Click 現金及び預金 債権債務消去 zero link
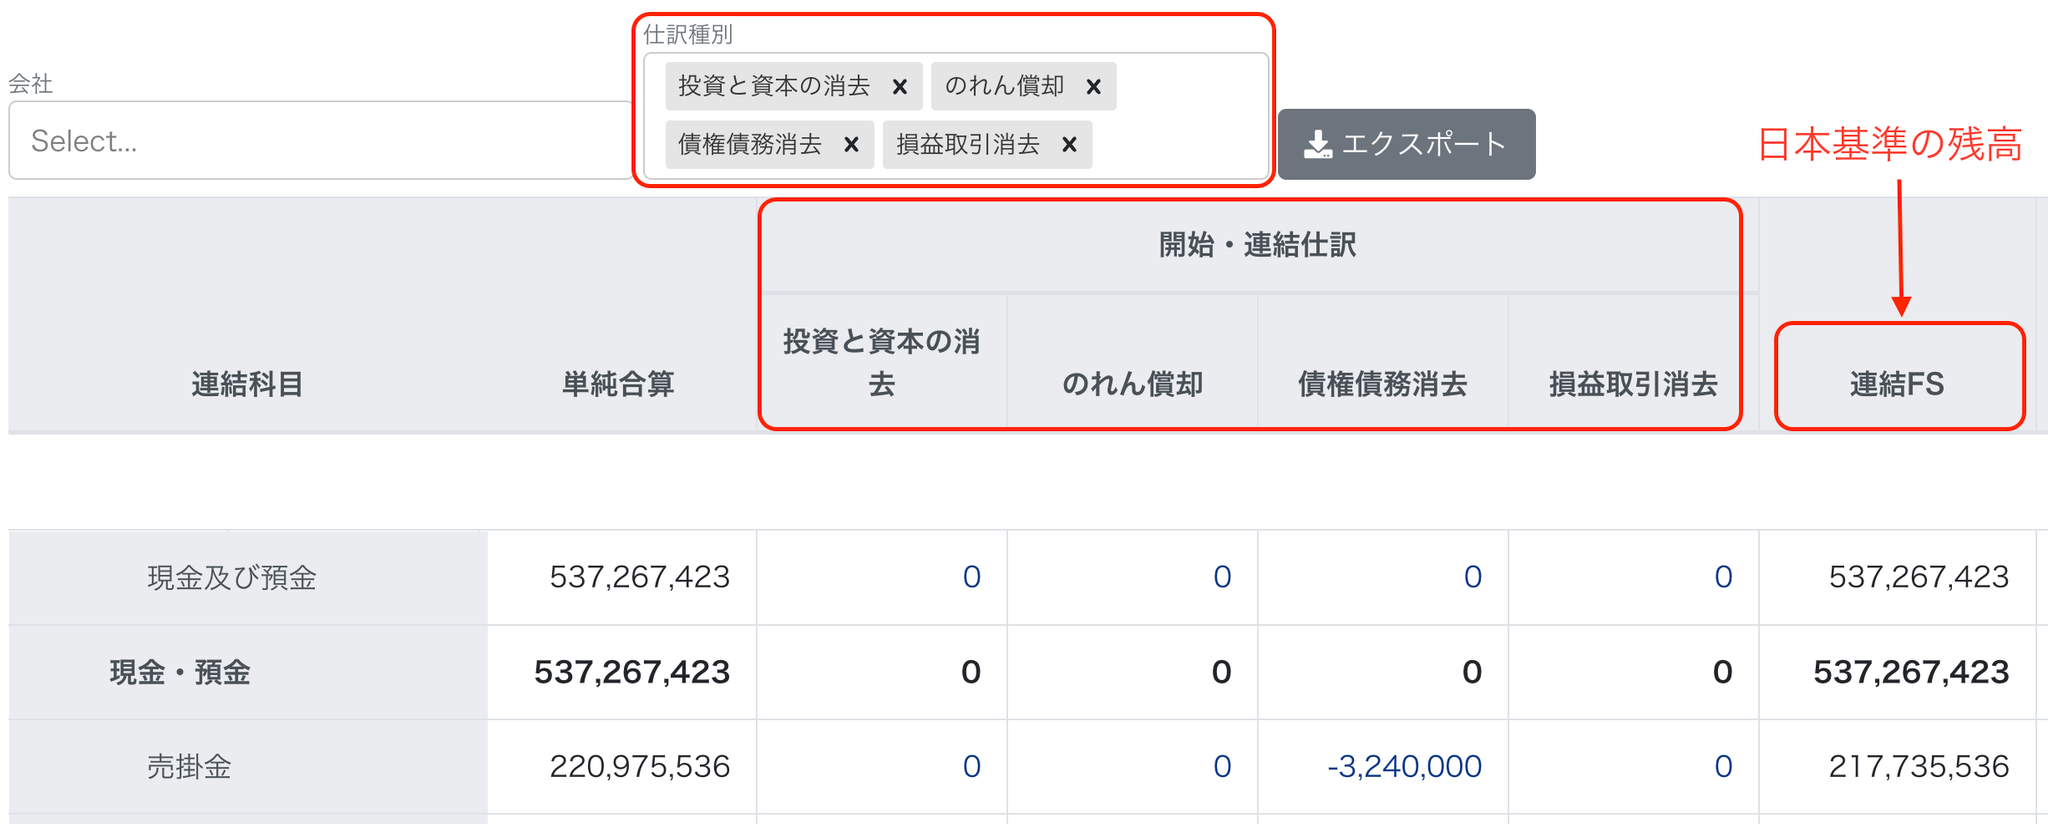 coord(1472,577)
